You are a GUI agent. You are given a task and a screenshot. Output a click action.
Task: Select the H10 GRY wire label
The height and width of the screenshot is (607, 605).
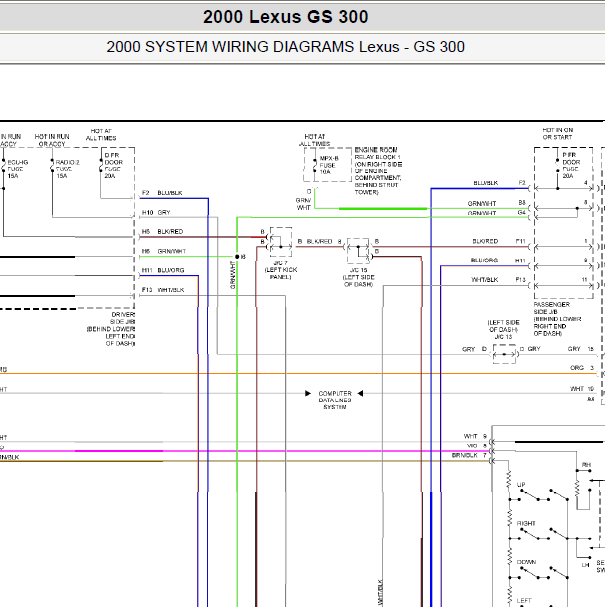156,213
